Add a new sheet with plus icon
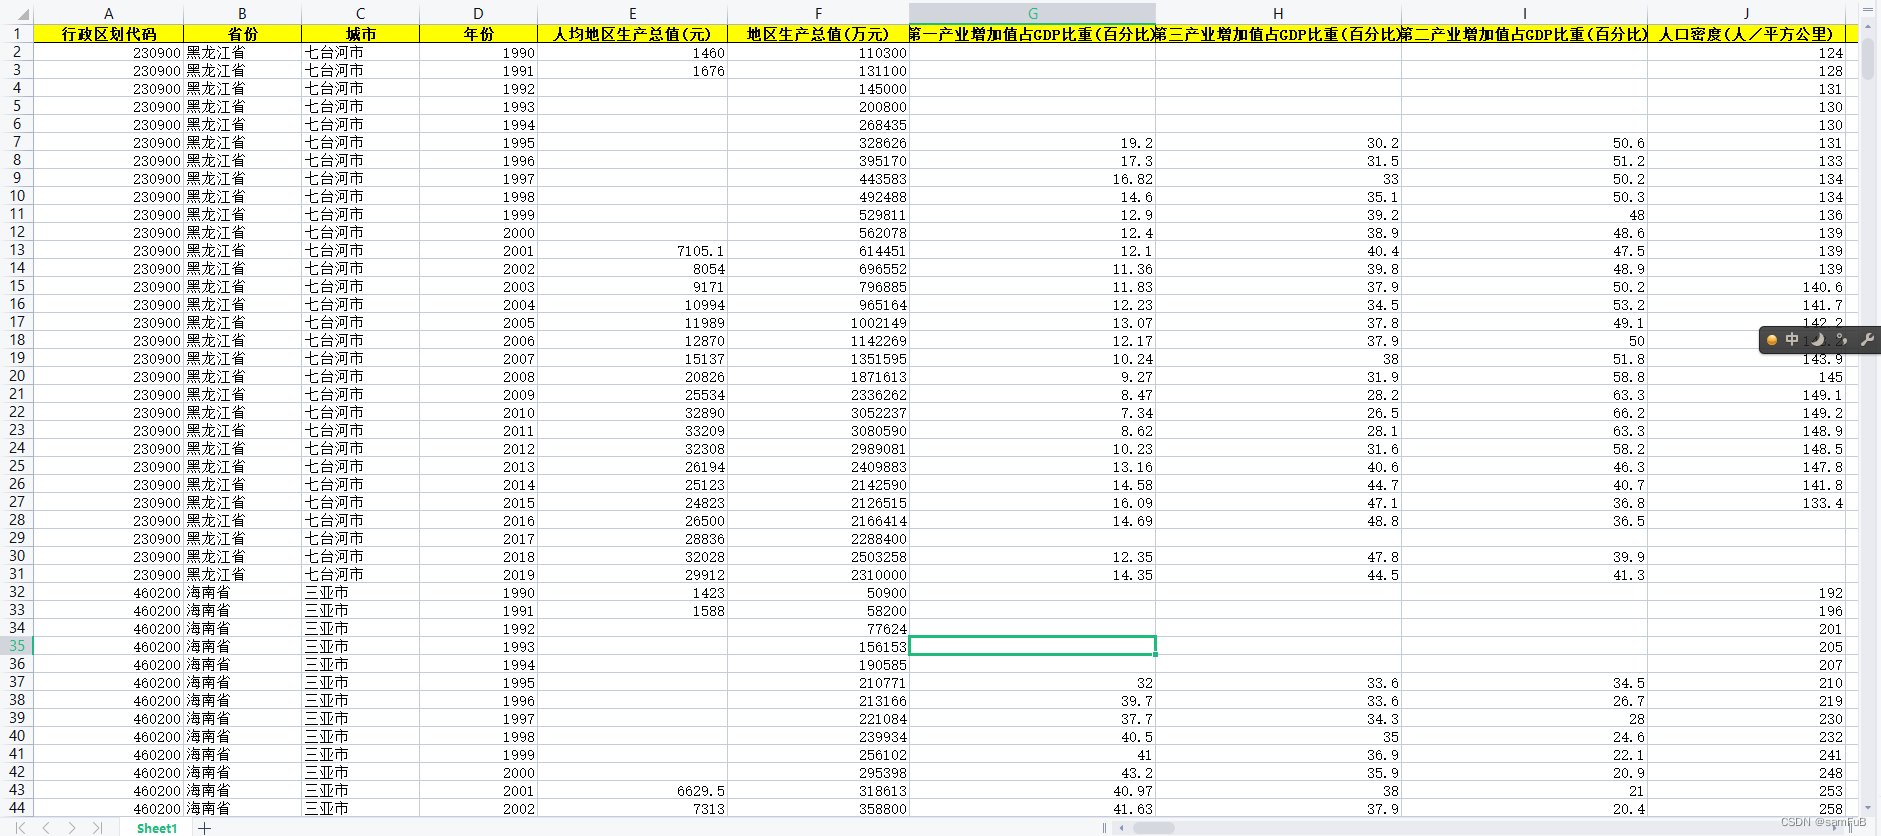This screenshot has height=836, width=1881. pyautogui.click(x=205, y=828)
